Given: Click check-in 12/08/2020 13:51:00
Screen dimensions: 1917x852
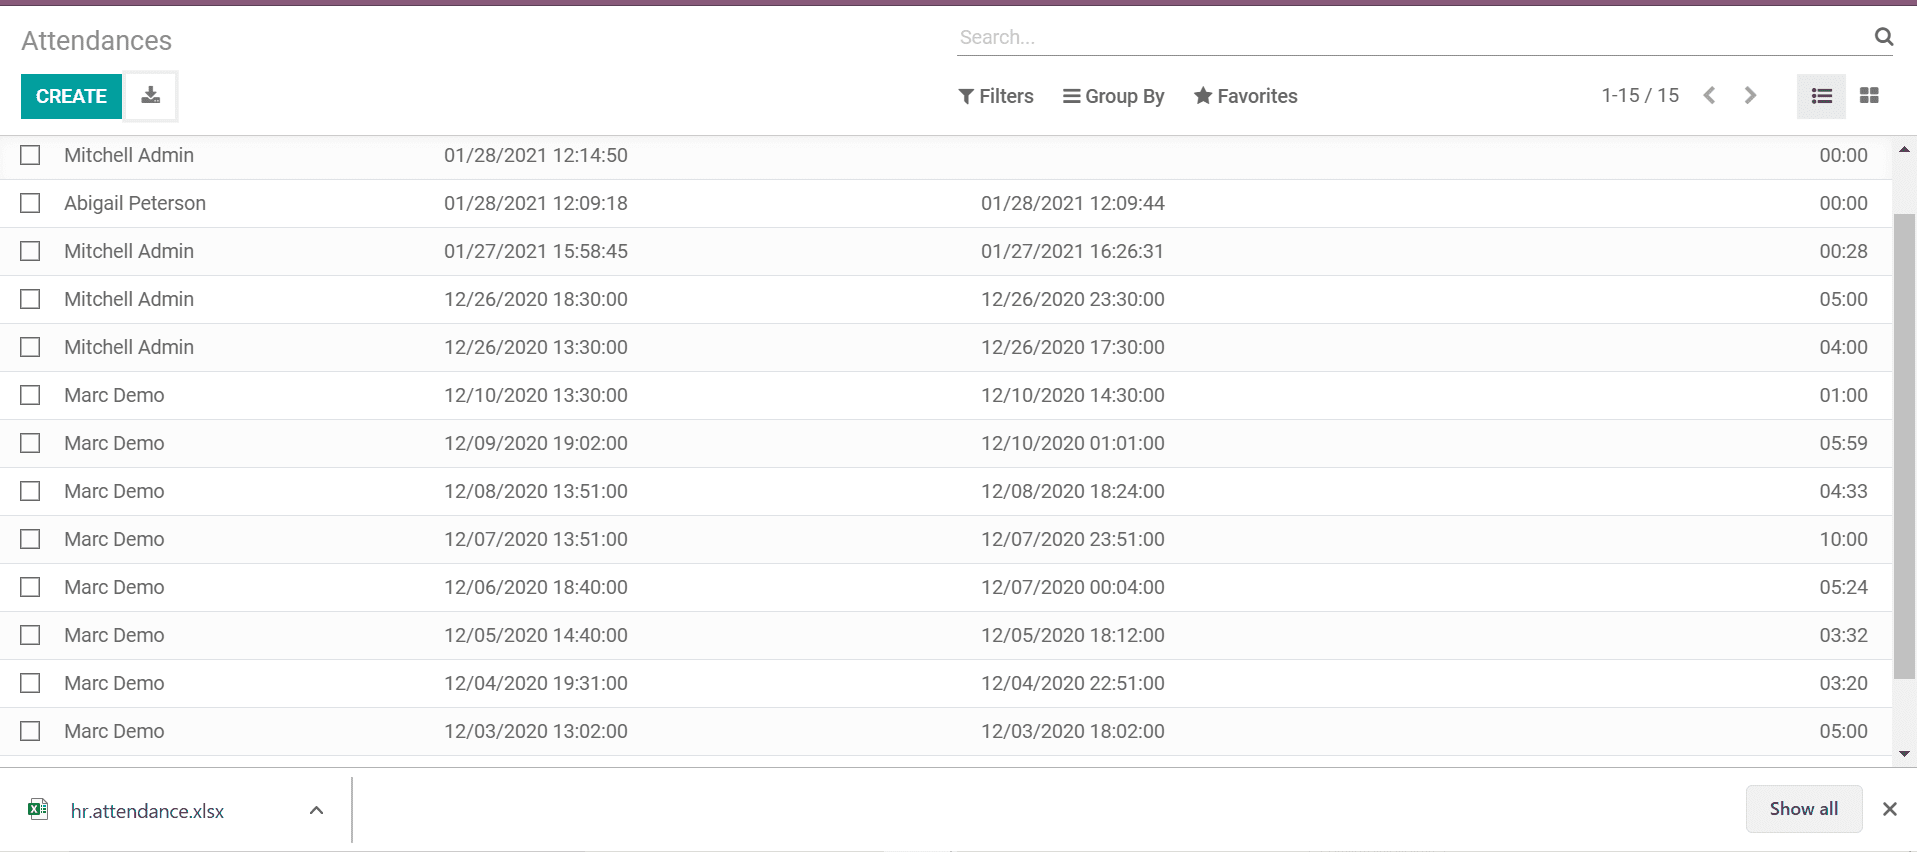Looking at the screenshot, I should coord(536,491).
